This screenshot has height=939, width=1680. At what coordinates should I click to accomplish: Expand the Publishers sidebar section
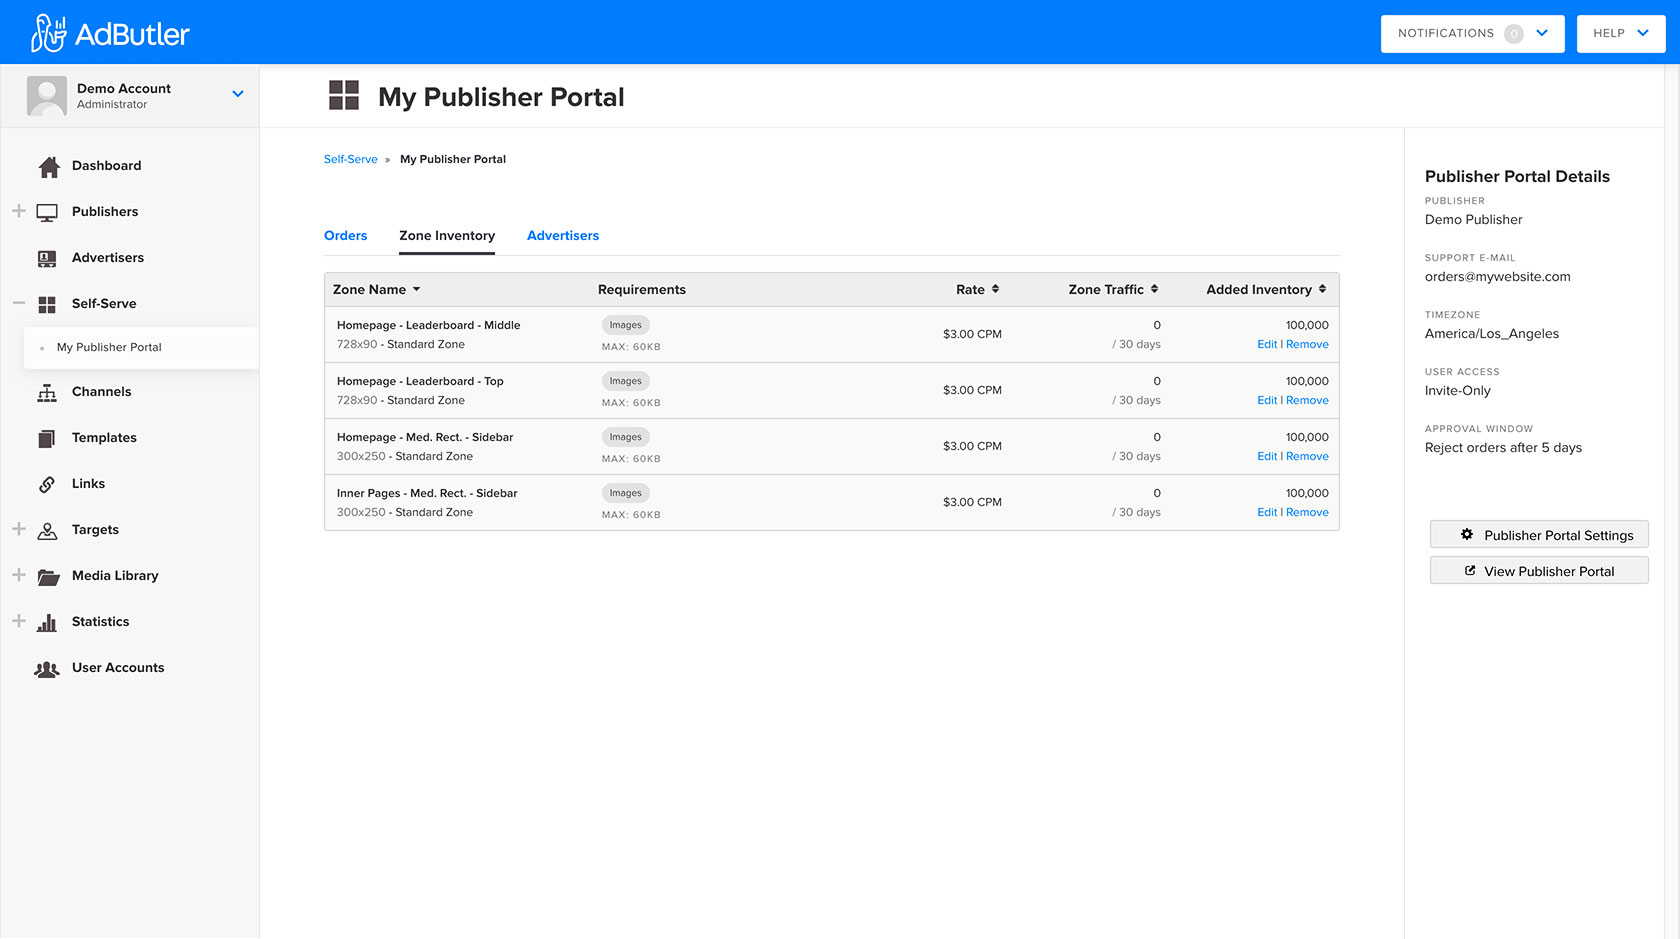click(x=18, y=211)
